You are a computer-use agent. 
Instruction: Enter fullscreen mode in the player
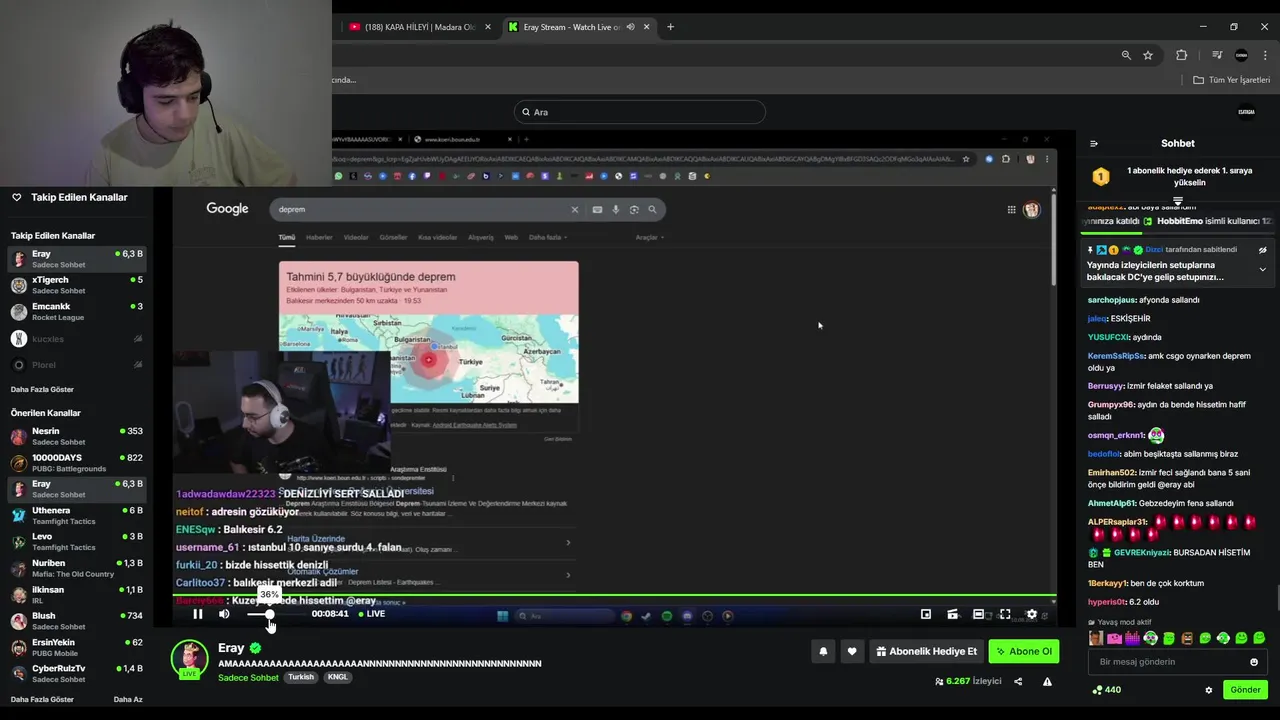pyautogui.click(x=1005, y=614)
